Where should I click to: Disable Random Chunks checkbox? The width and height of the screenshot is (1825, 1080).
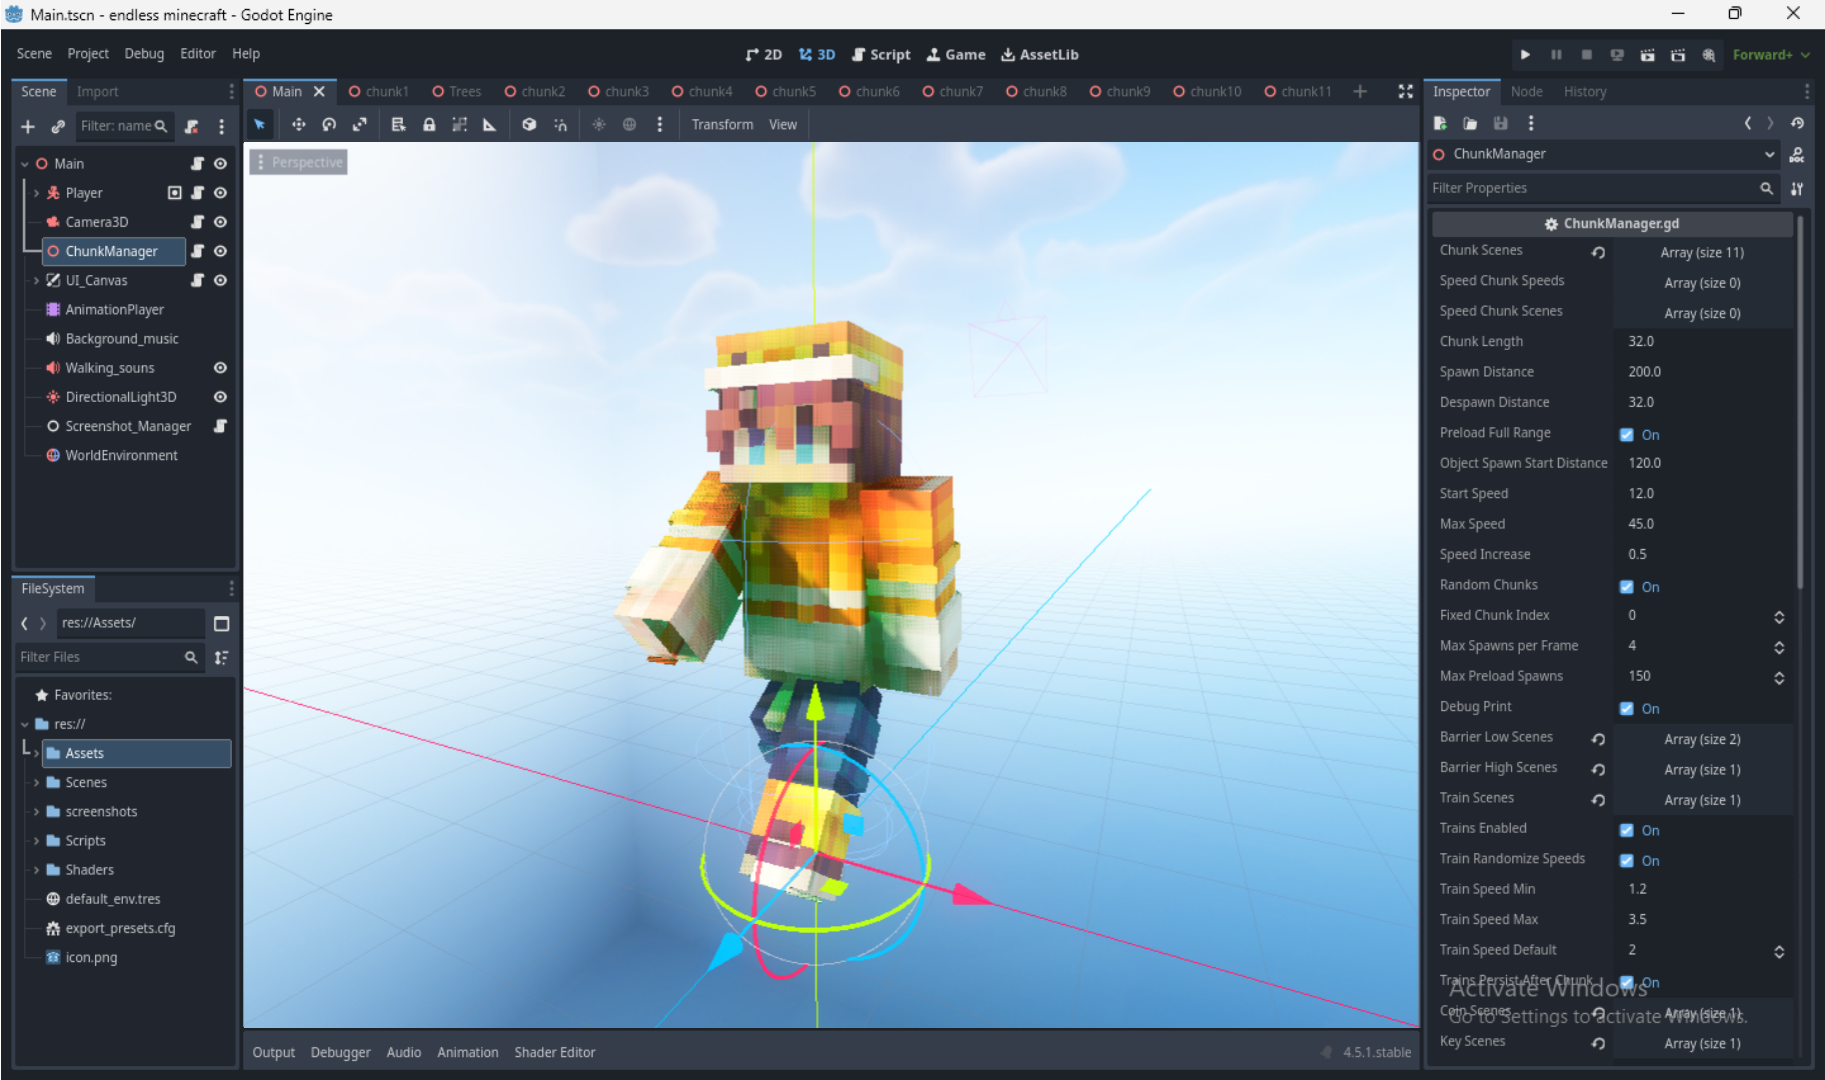(x=1627, y=586)
